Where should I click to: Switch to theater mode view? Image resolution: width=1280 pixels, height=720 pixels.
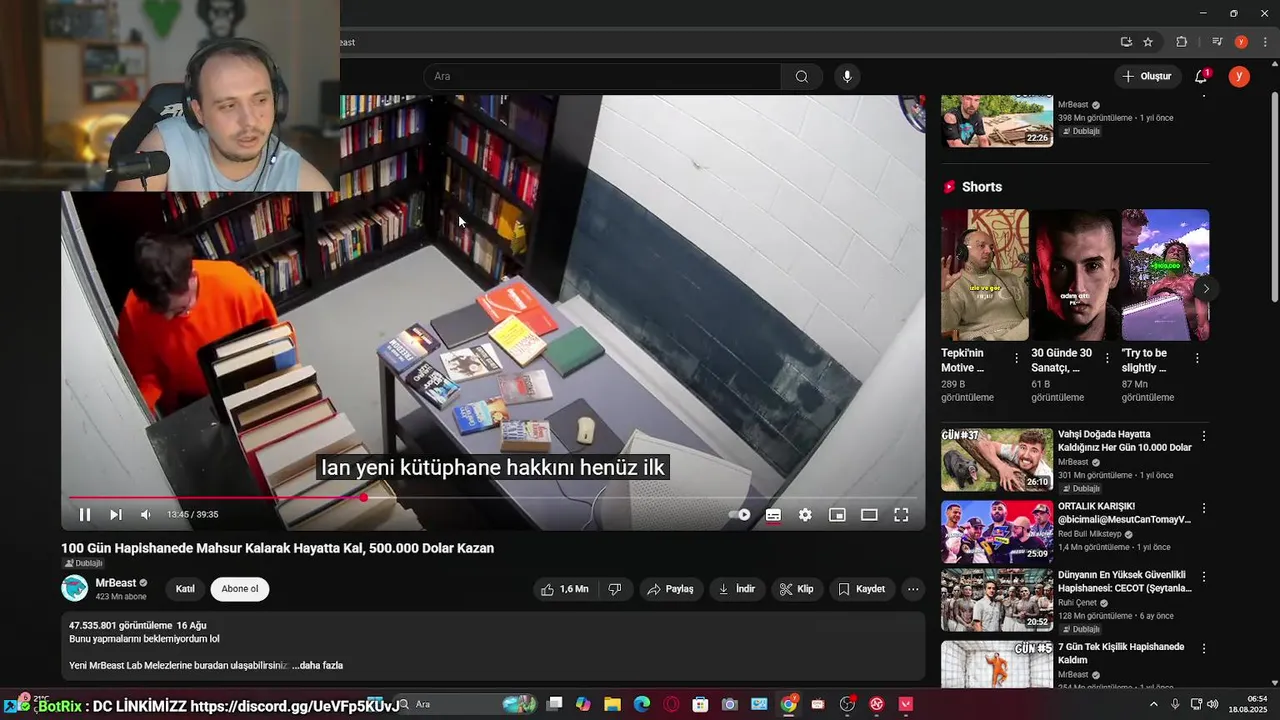(x=869, y=514)
